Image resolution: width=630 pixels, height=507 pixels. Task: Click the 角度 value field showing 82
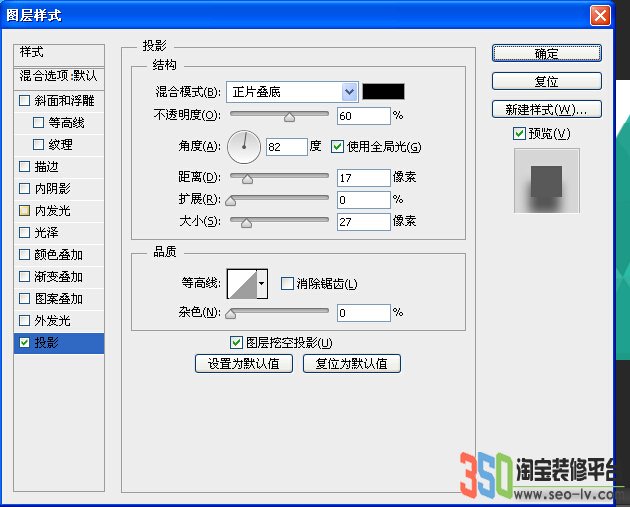click(286, 147)
